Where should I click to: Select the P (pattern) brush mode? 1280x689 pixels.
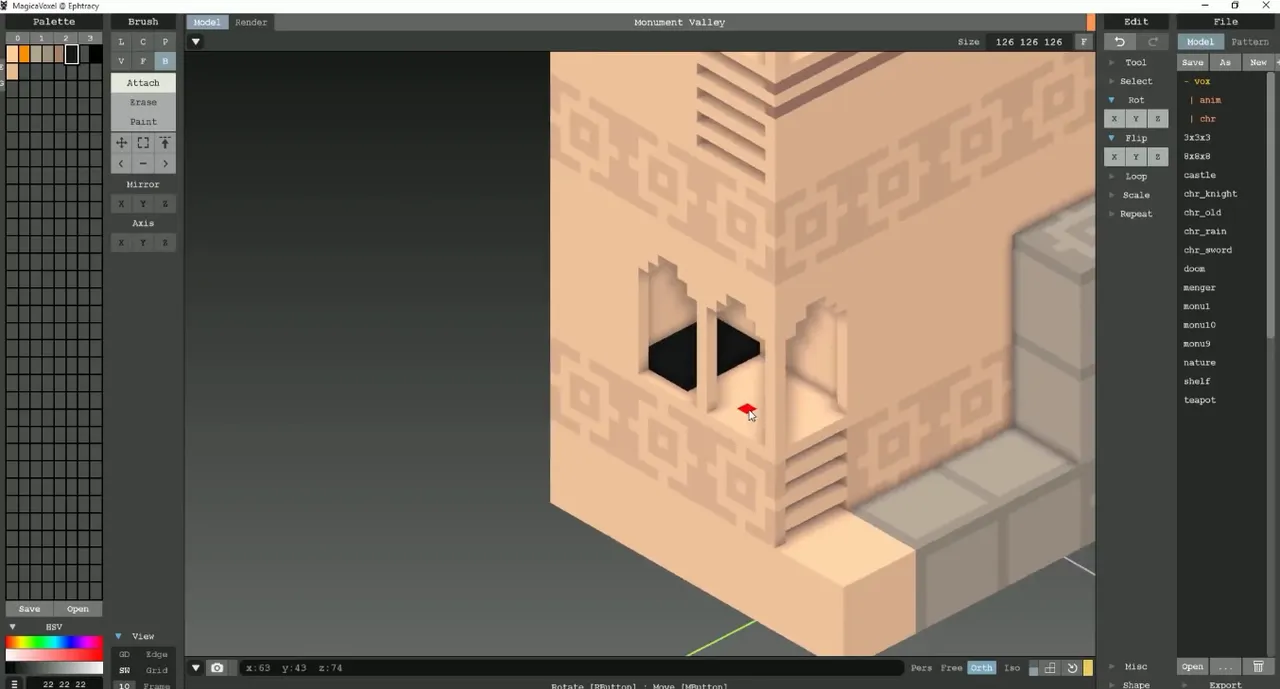[165, 42]
